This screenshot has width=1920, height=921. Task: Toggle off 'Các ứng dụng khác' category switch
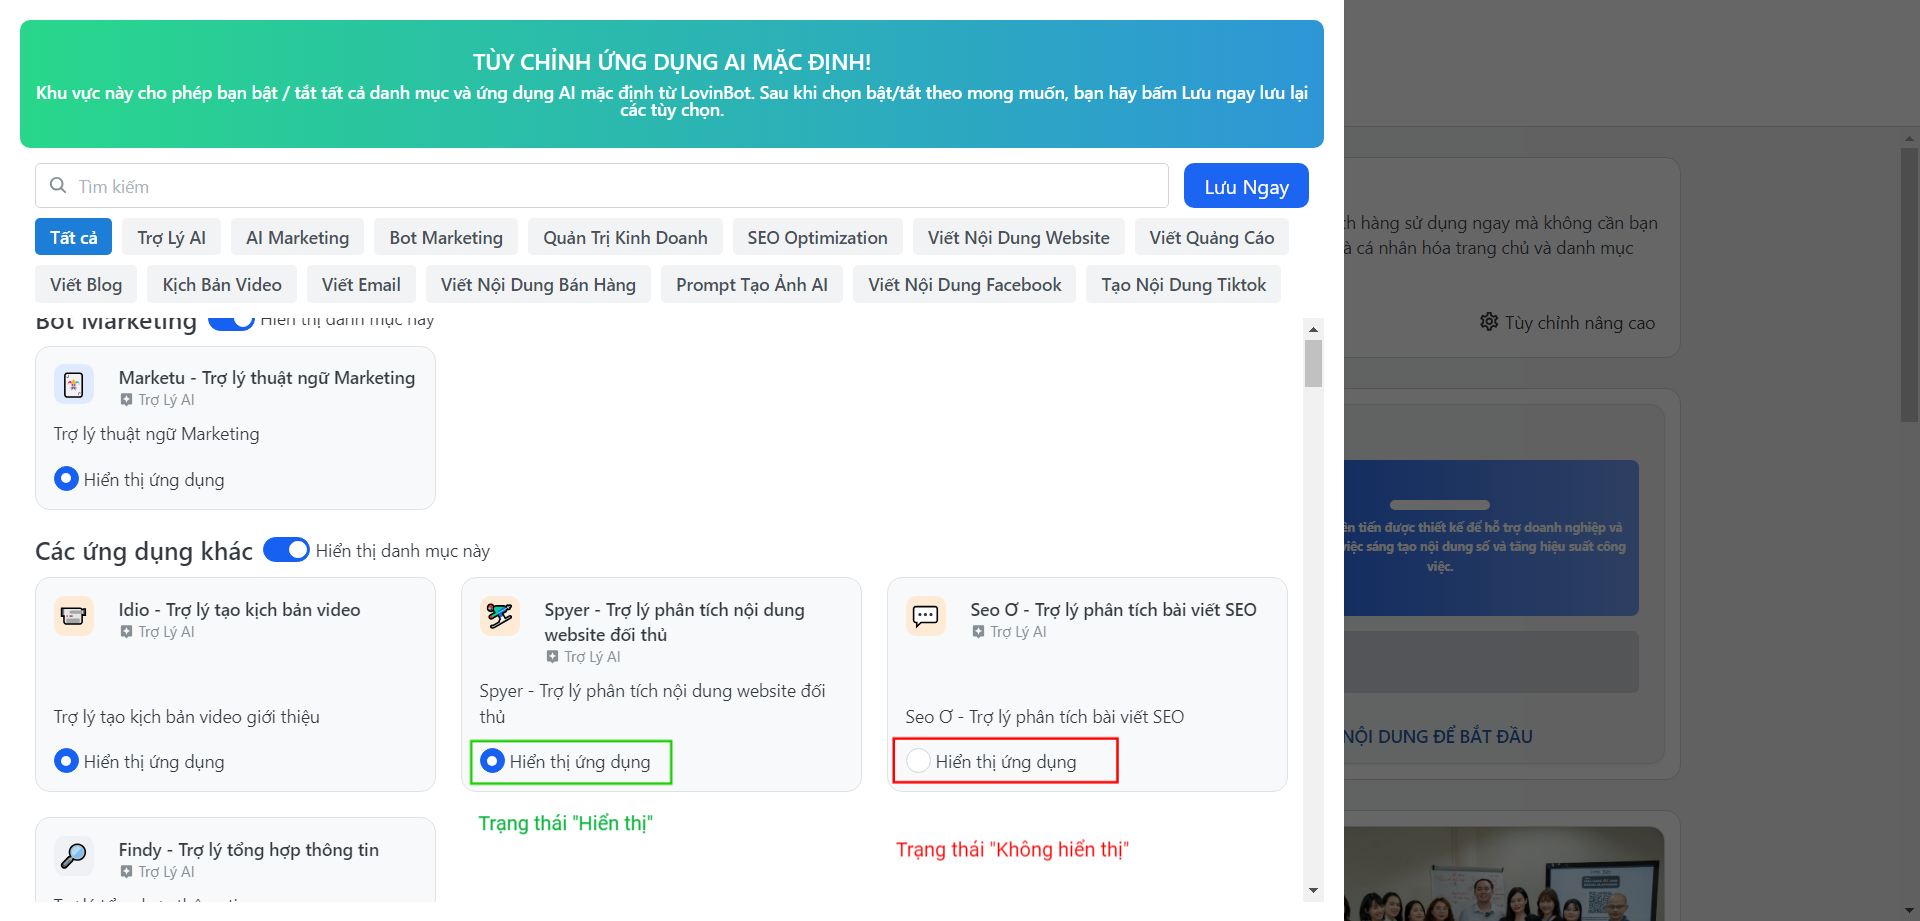(286, 550)
